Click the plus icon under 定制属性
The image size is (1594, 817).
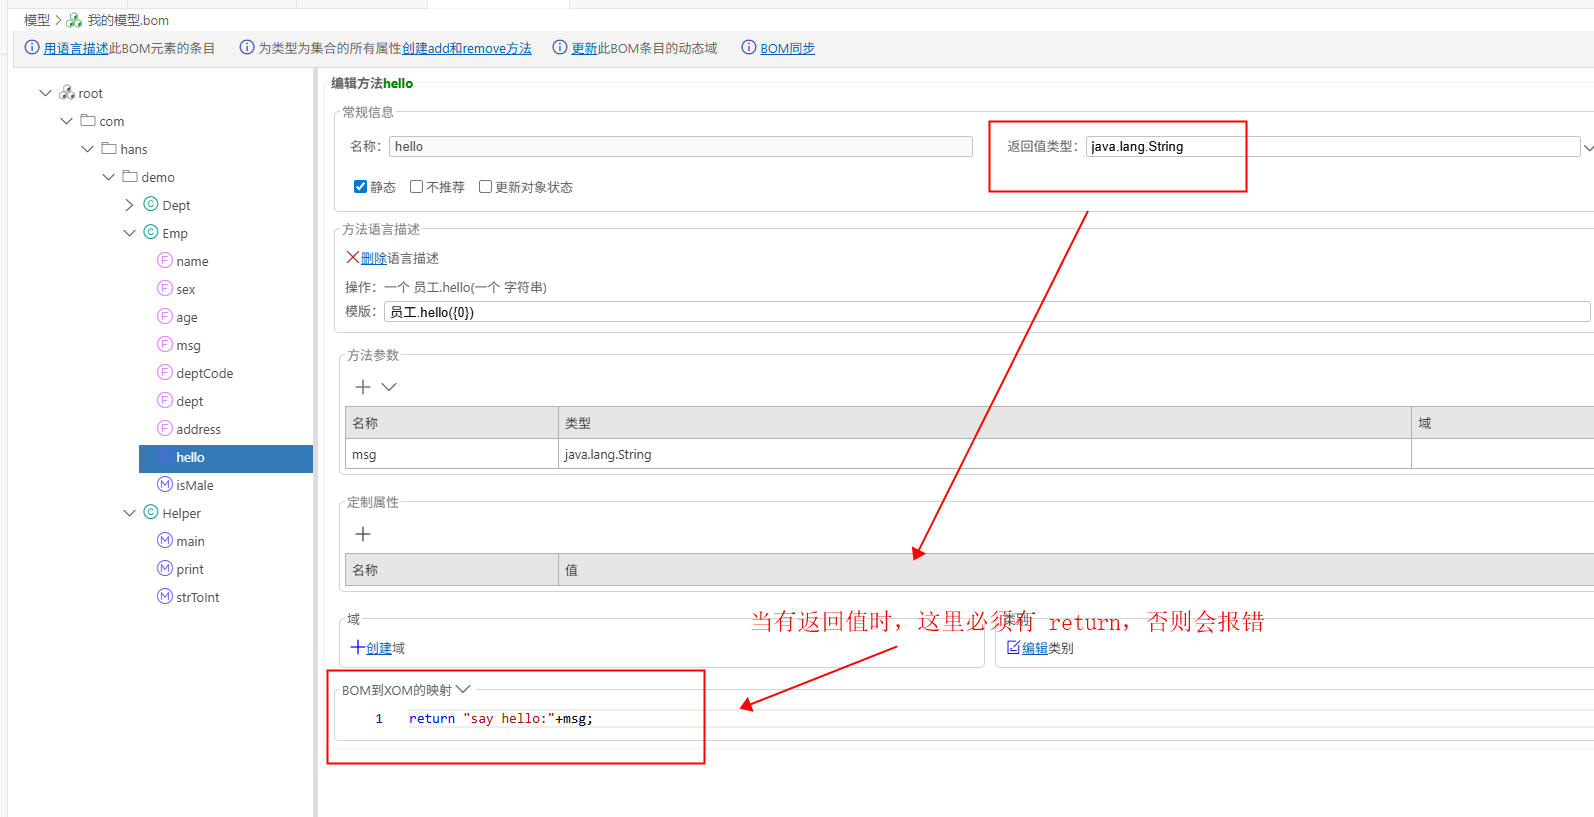coord(363,534)
